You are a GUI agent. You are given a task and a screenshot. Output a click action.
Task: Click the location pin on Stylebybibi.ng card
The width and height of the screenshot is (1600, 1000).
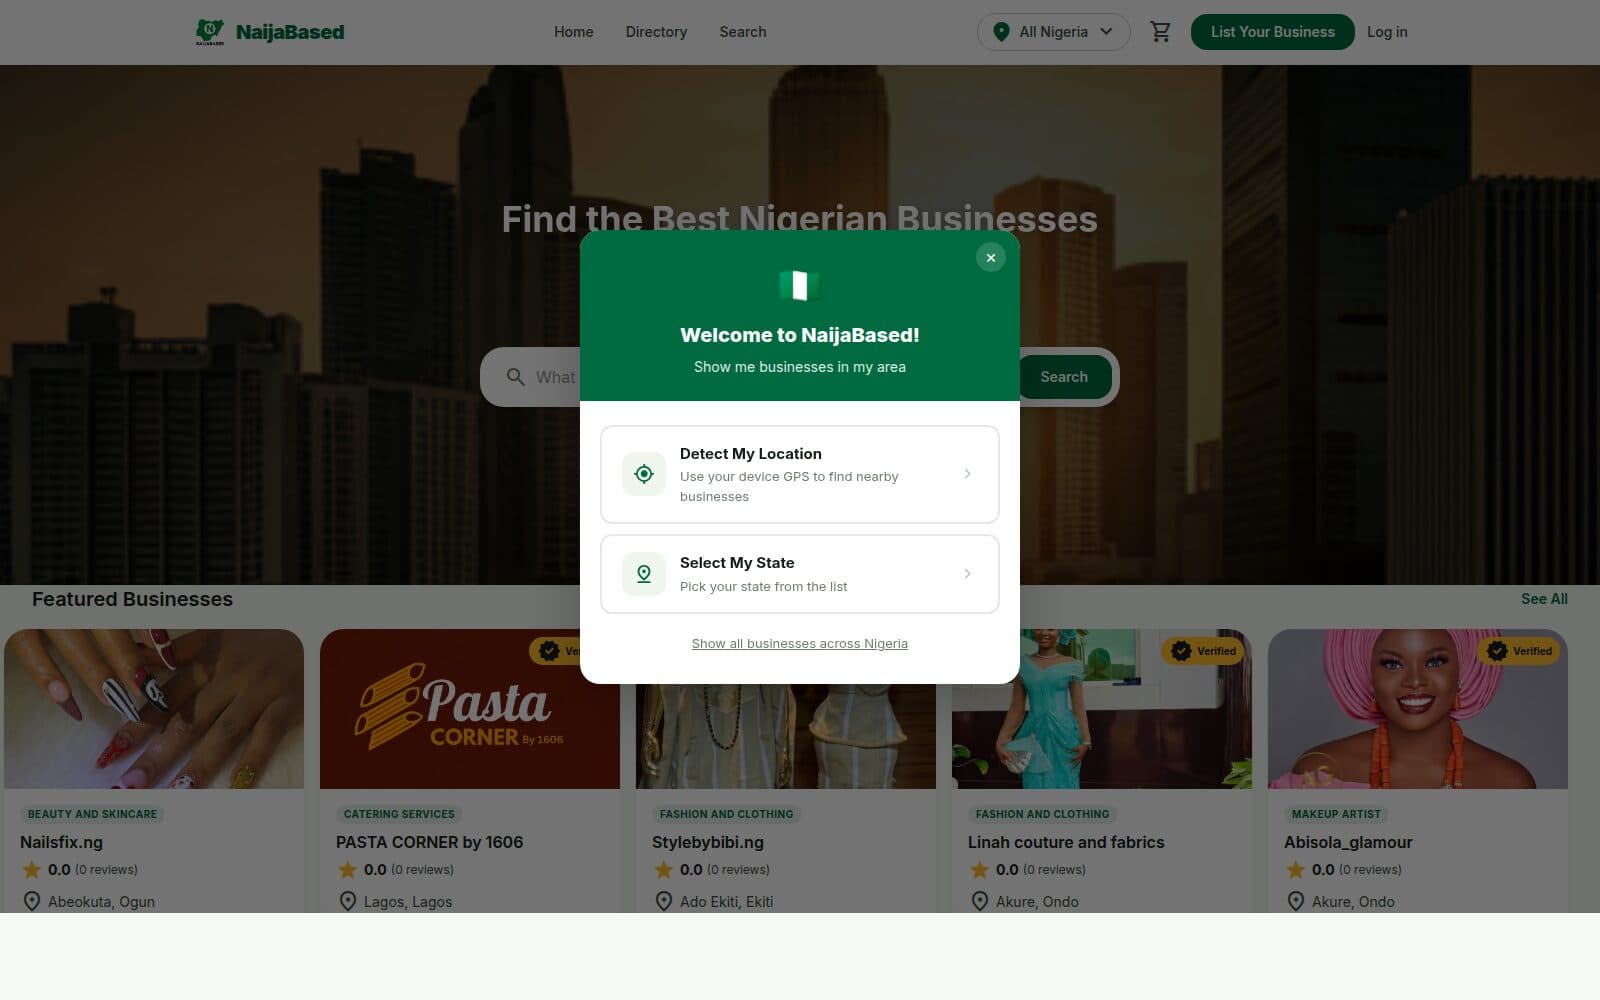click(x=664, y=902)
